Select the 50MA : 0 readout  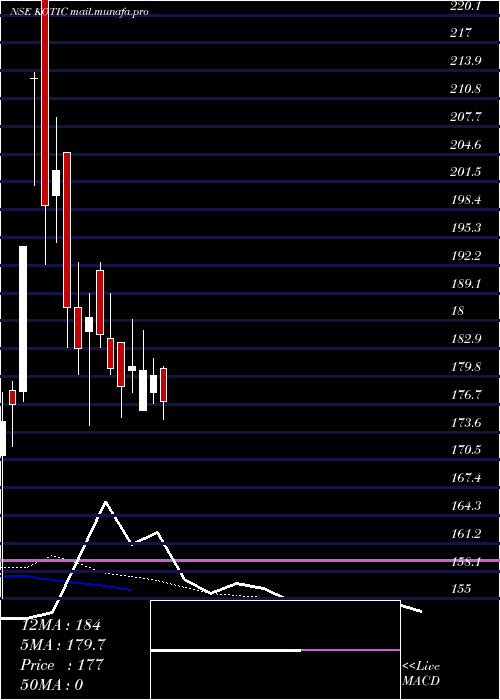point(52,684)
